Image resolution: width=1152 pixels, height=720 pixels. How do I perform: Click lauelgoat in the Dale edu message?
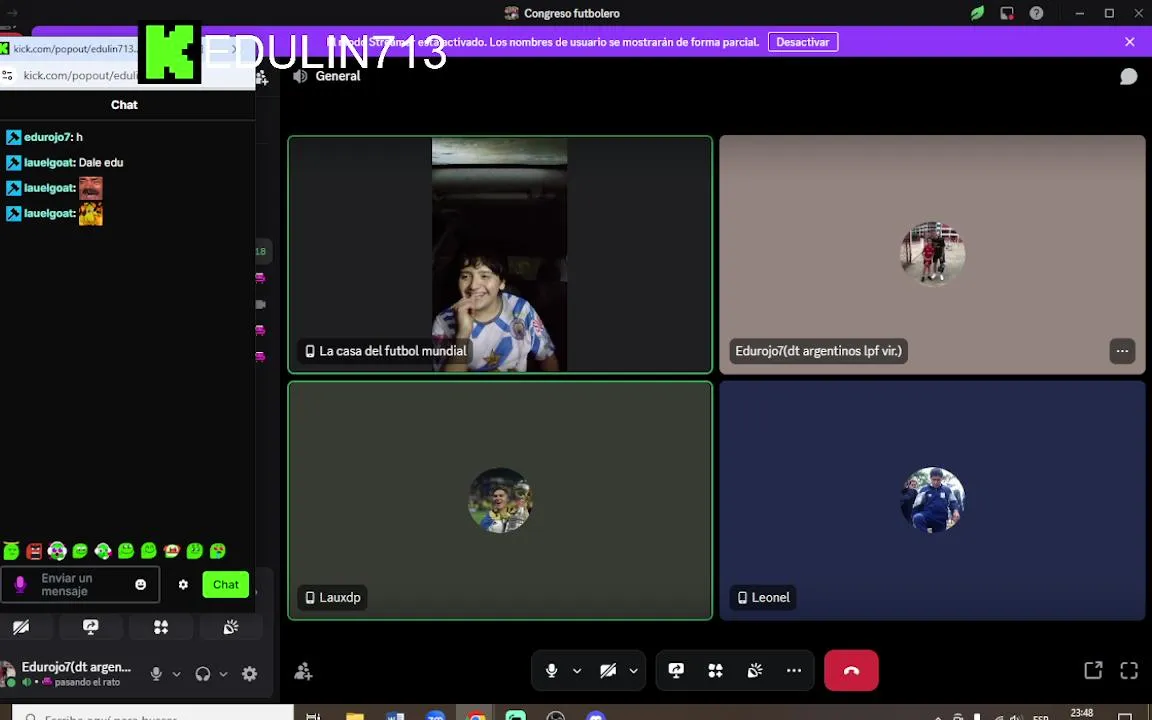(x=48, y=162)
